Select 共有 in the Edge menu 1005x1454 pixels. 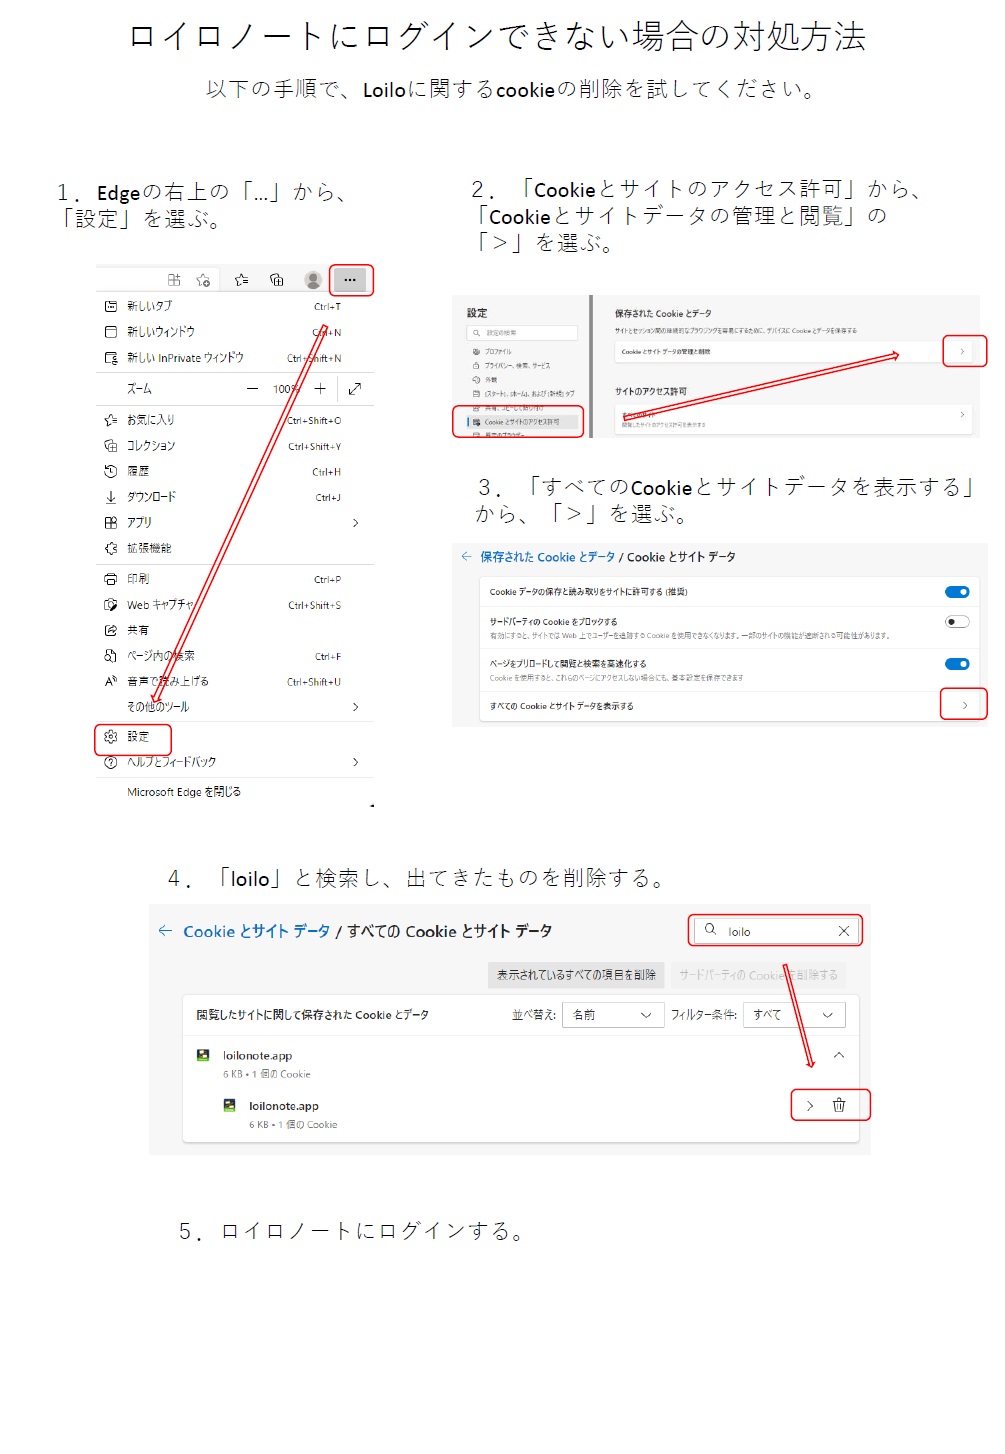pyautogui.click(x=235, y=630)
